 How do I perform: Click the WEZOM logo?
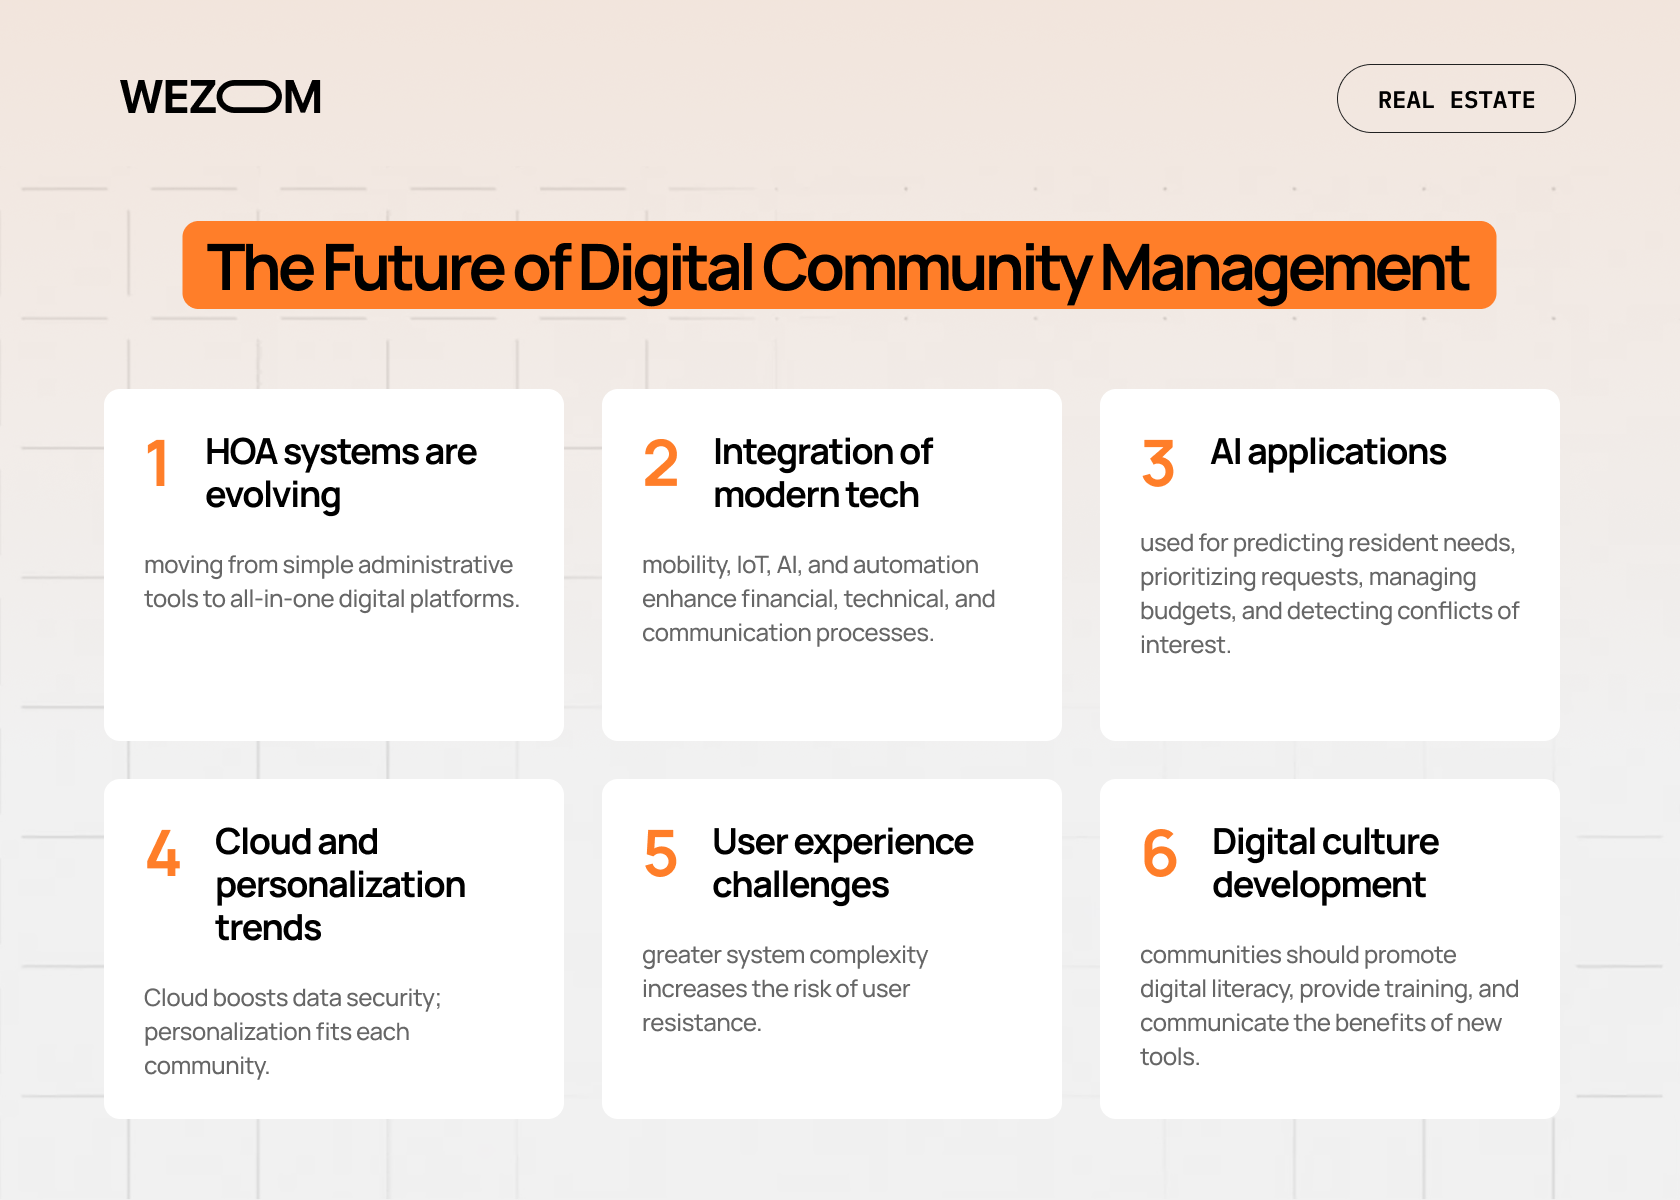(x=219, y=96)
